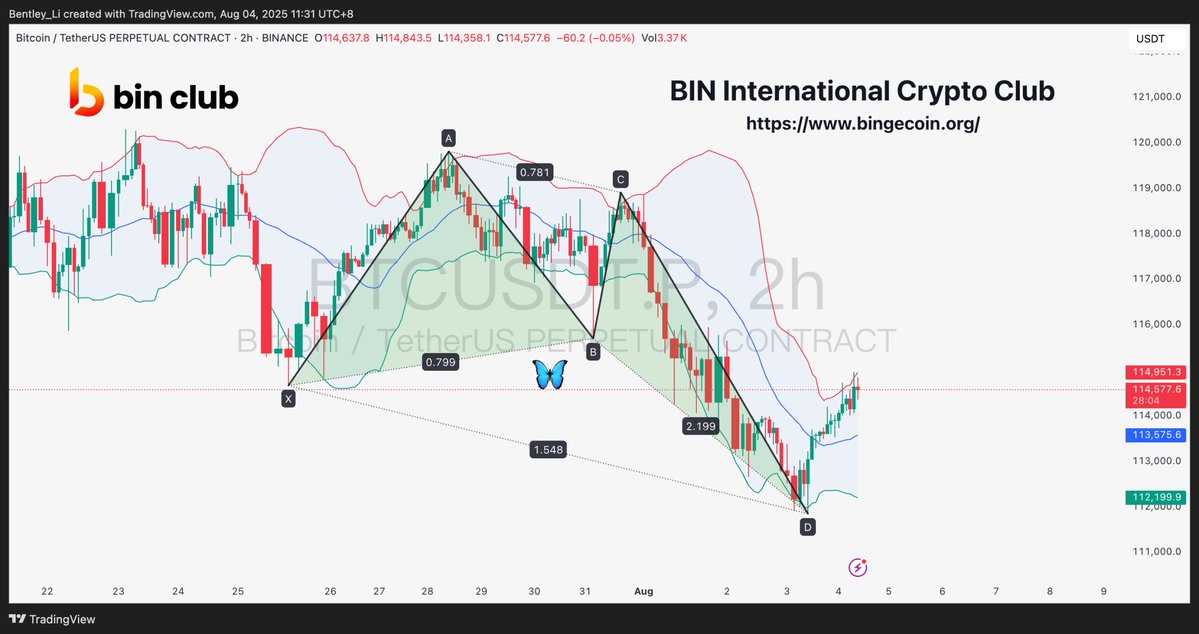Click the 118,000.0 price axis label

coord(1155,233)
